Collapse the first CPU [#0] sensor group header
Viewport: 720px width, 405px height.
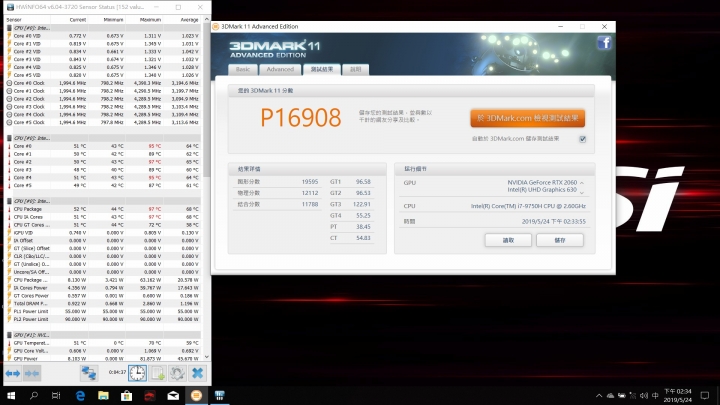pyautogui.click(x=103, y=28)
